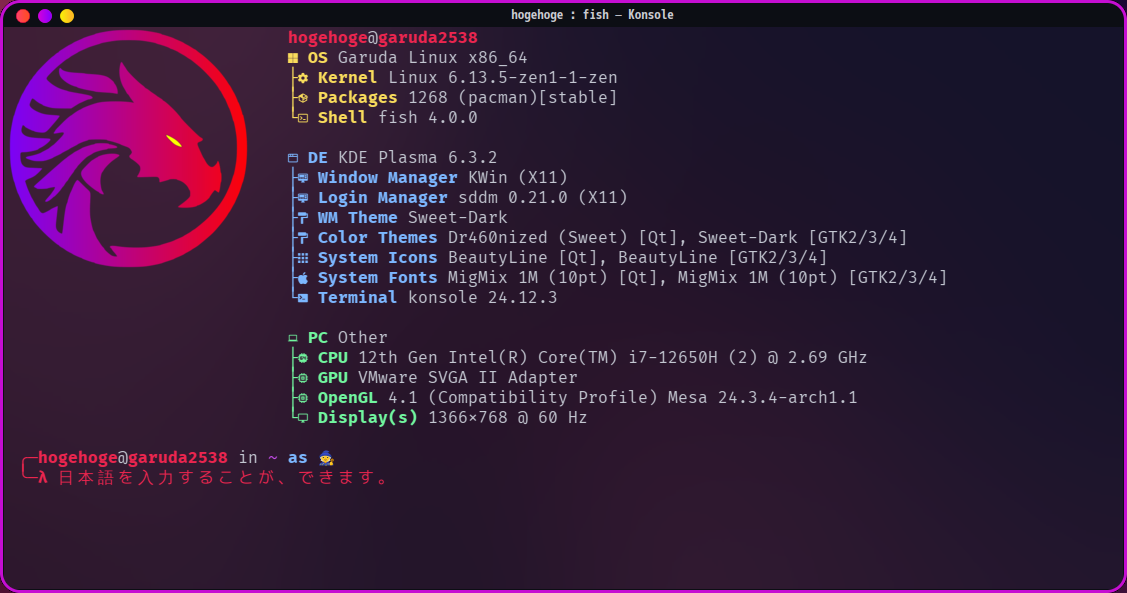Click the 'KWin (X11)' value
Image resolution: width=1127 pixels, height=593 pixels.
518,178
